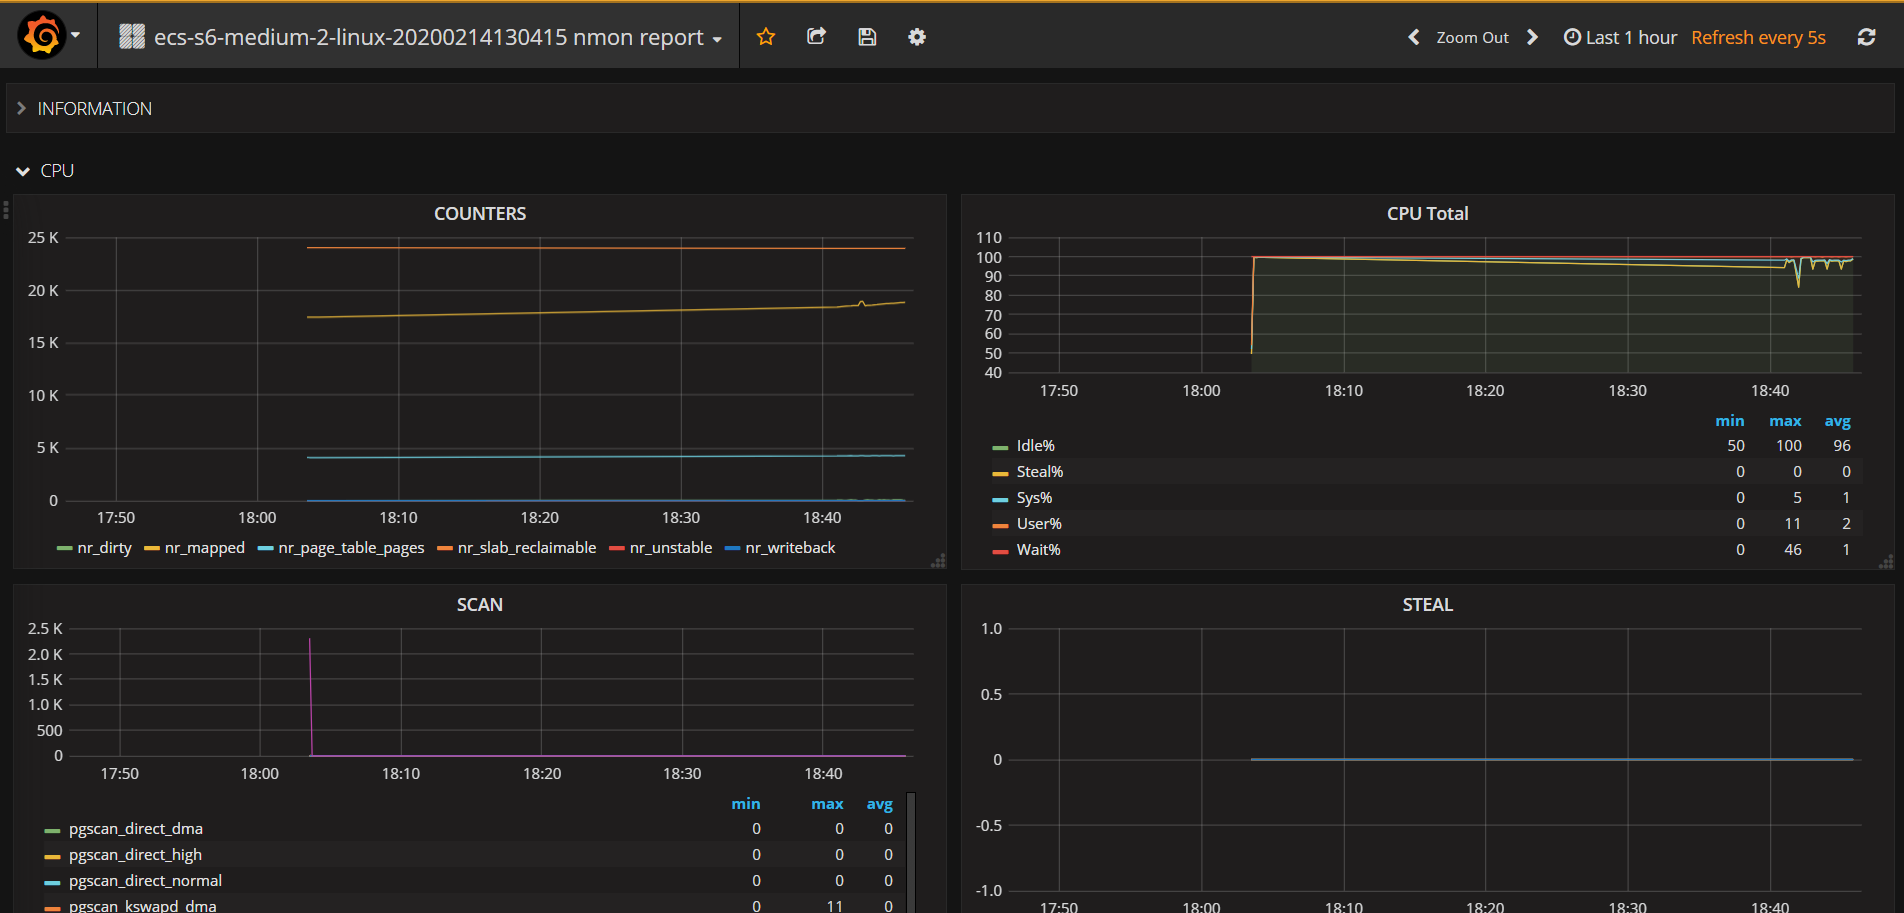The width and height of the screenshot is (1904, 913).
Task: Click Wait% max value 46
Action: pyautogui.click(x=1792, y=549)
